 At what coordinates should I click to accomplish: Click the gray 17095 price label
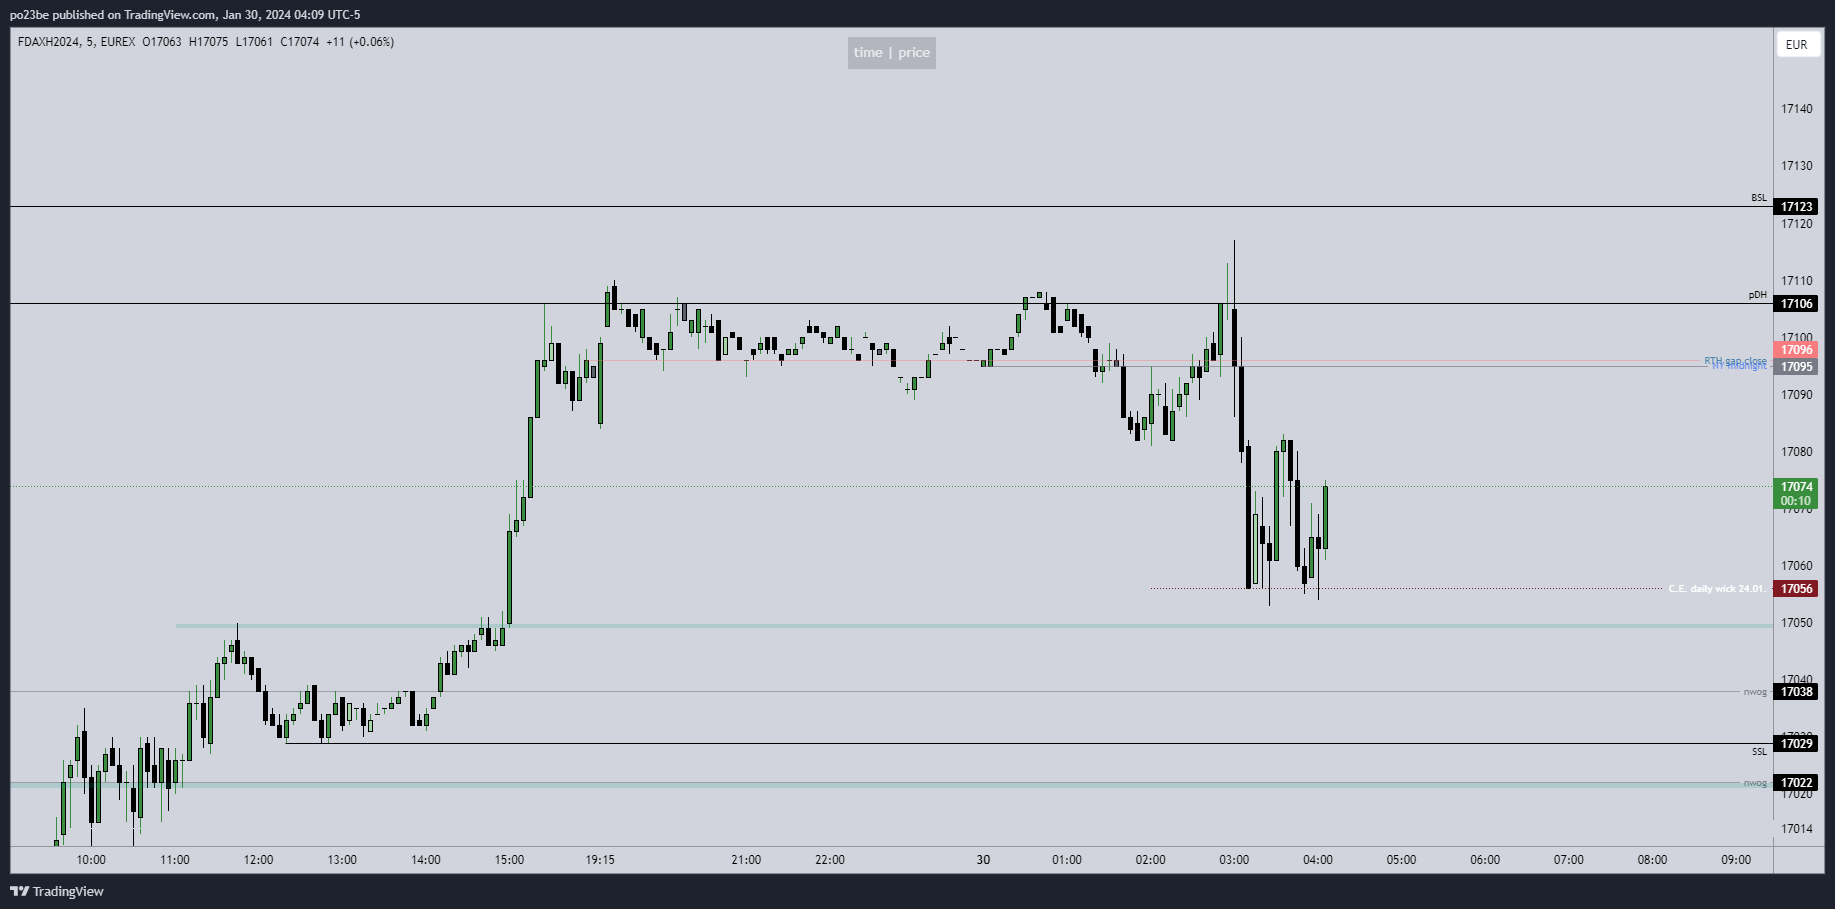[1796, 367]
